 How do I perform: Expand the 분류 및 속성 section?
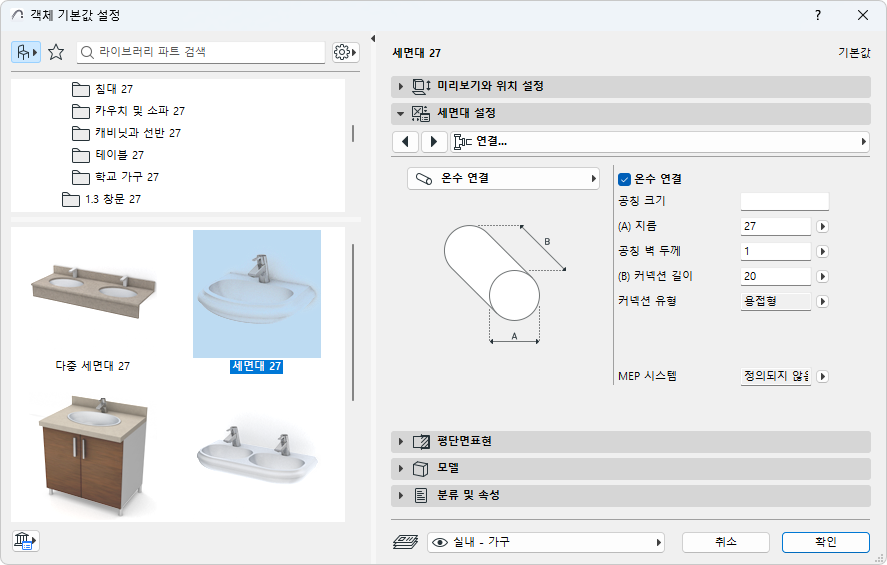point(401,496)
